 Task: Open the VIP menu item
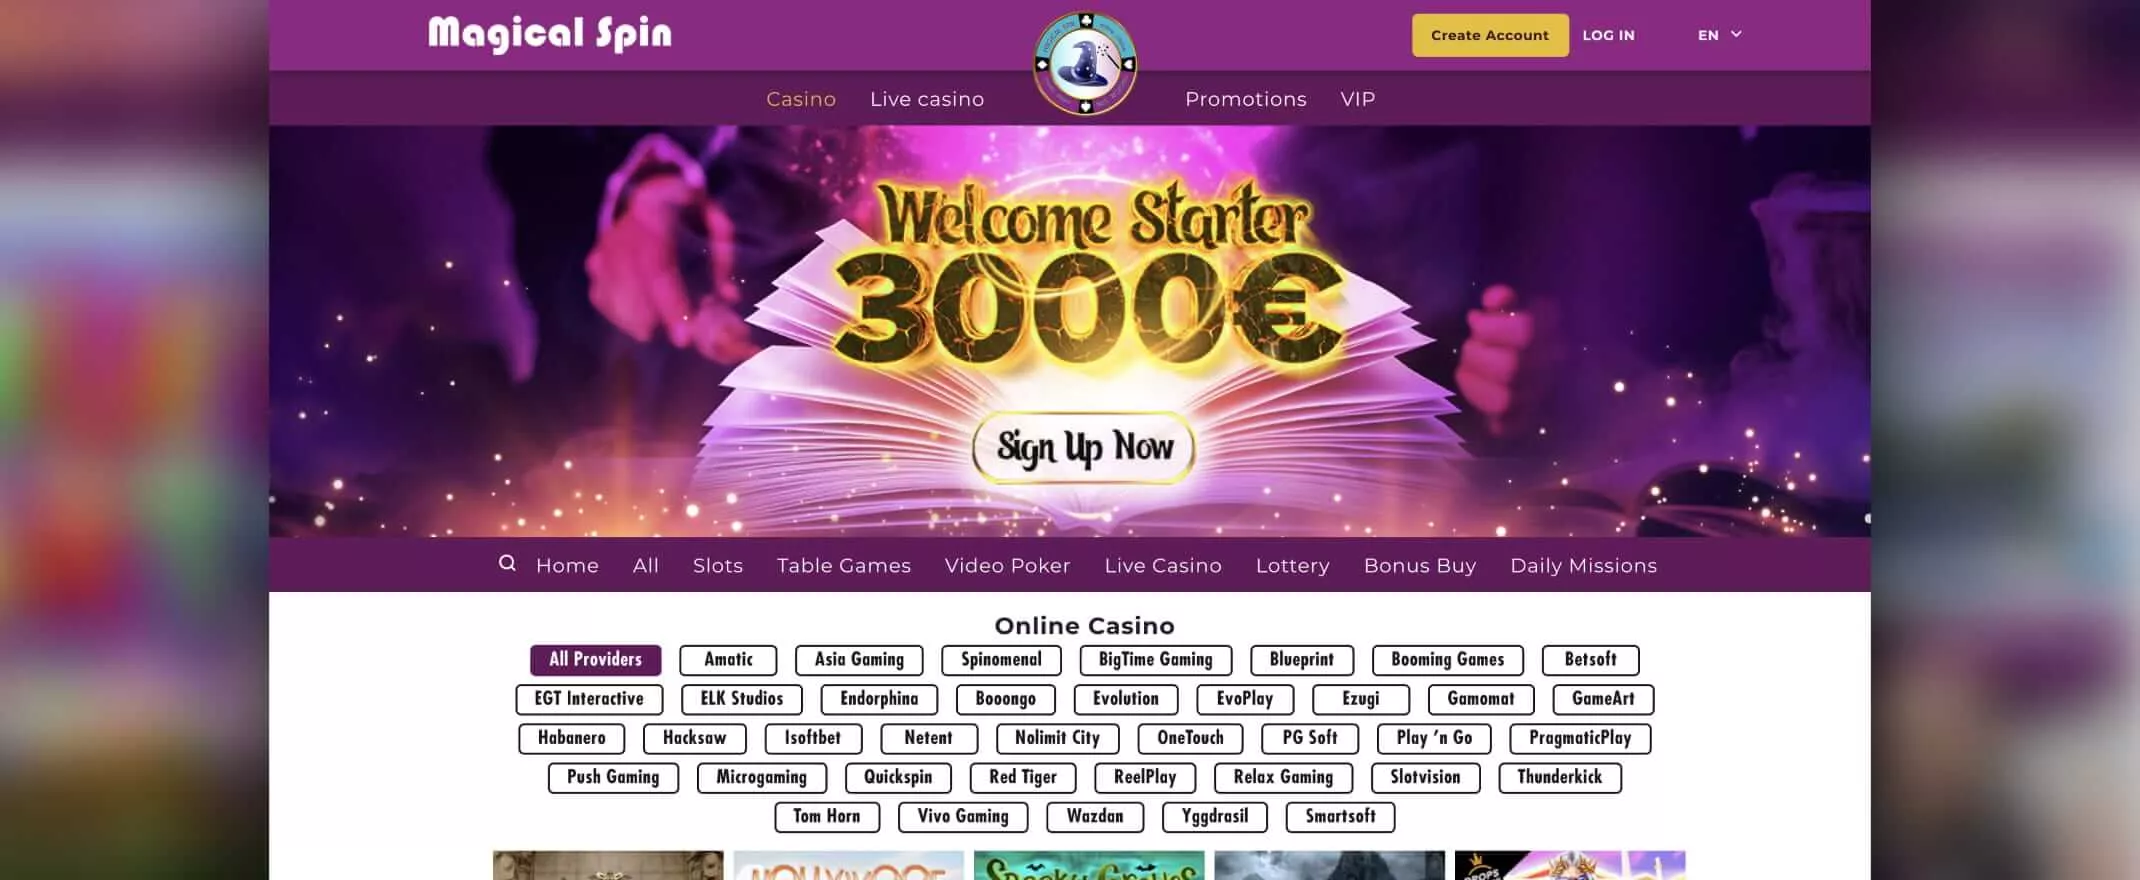(1358, 99)
